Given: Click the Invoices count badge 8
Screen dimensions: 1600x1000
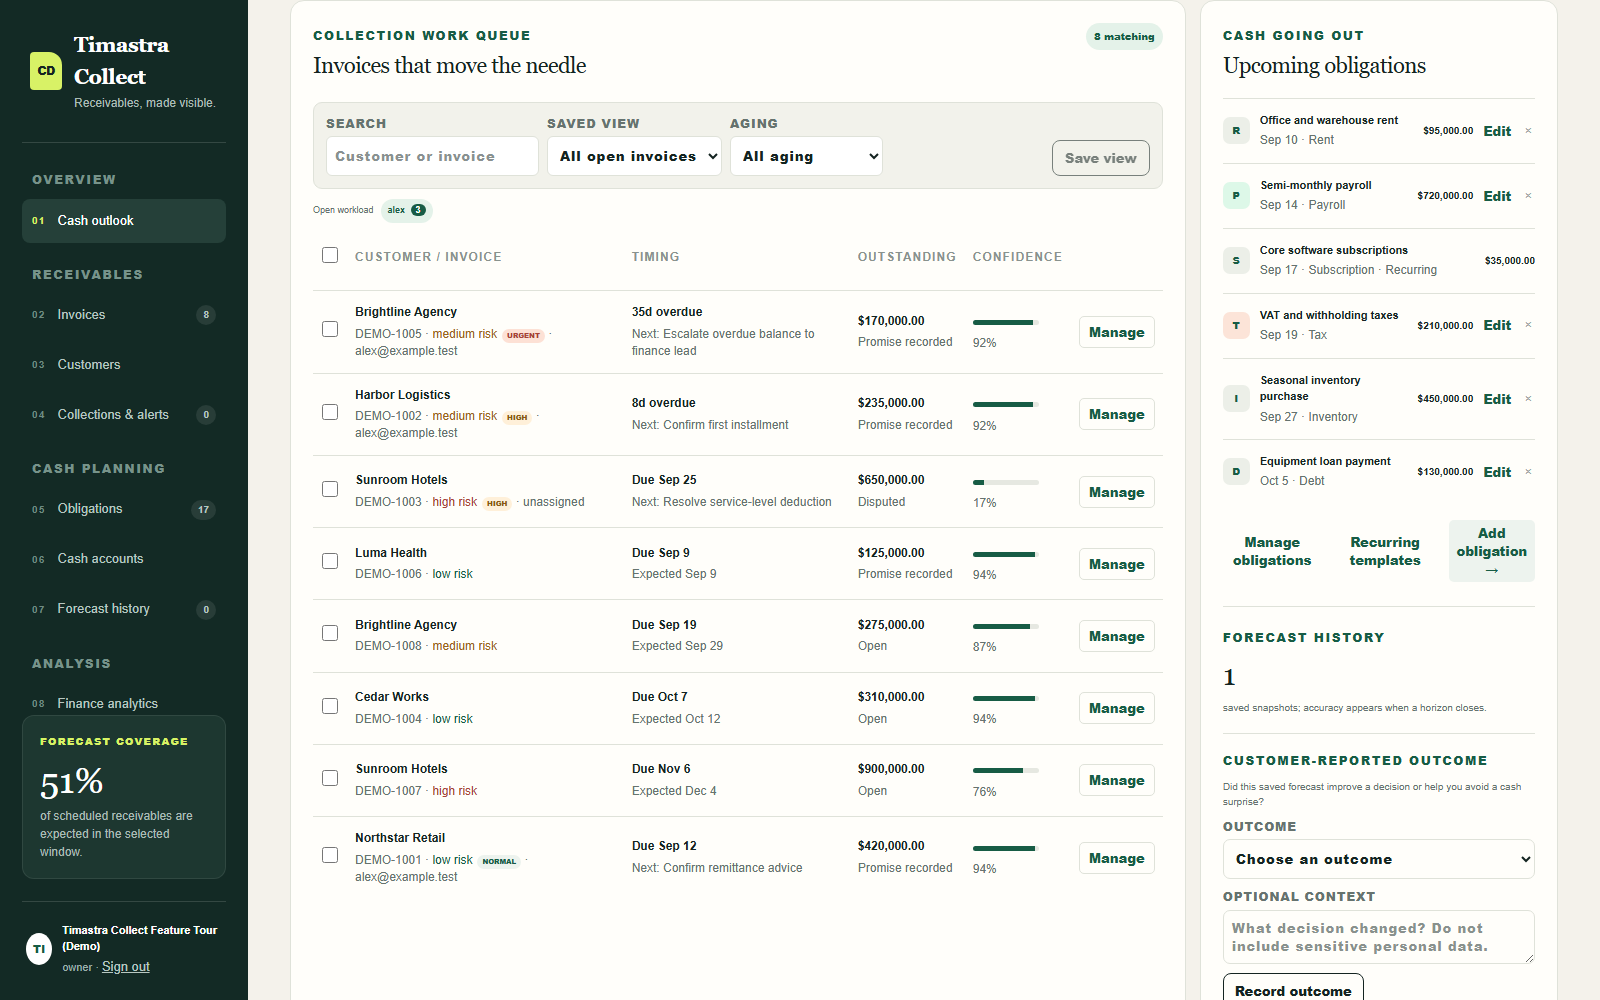Looking at the screenshot, I should point(206,315).
